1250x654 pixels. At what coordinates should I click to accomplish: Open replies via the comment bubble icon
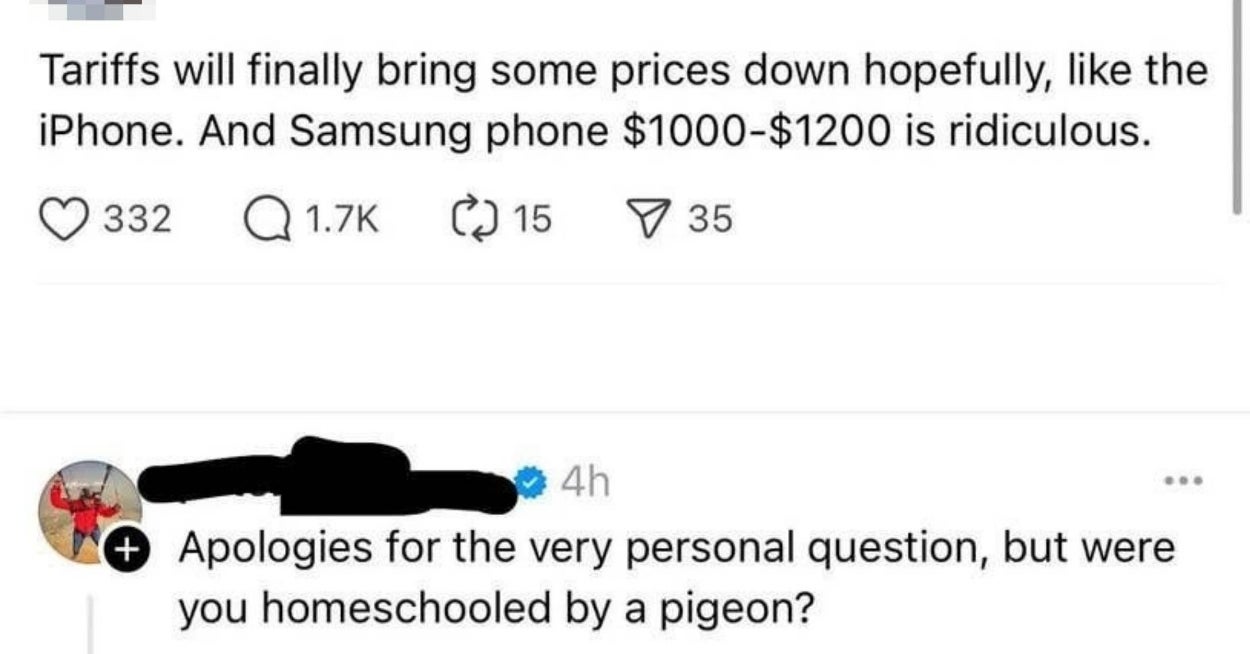coord(261,217)
